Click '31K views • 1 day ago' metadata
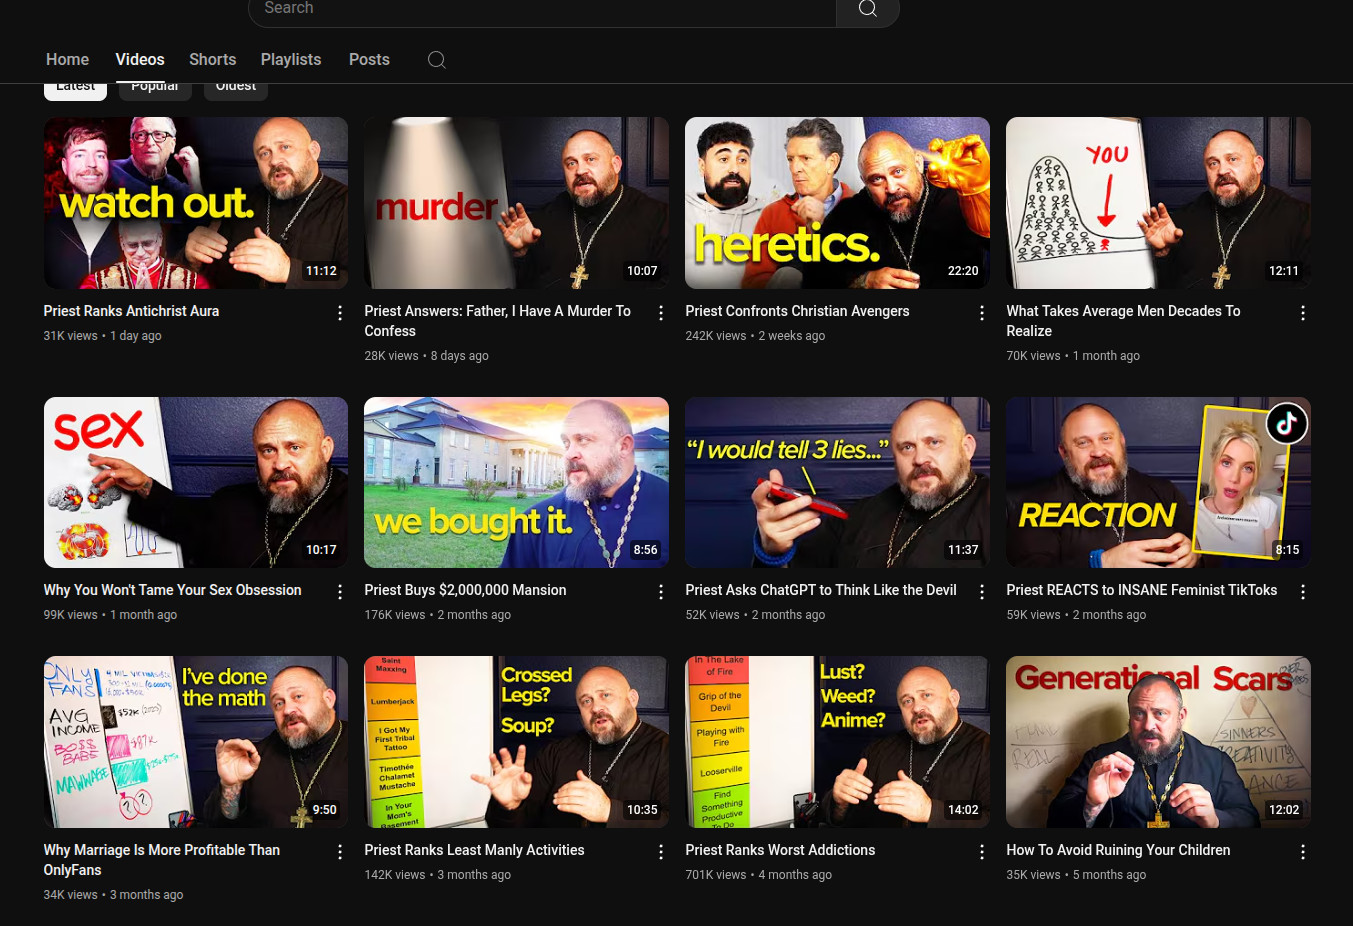1353x926 pixels. [102, 336]
